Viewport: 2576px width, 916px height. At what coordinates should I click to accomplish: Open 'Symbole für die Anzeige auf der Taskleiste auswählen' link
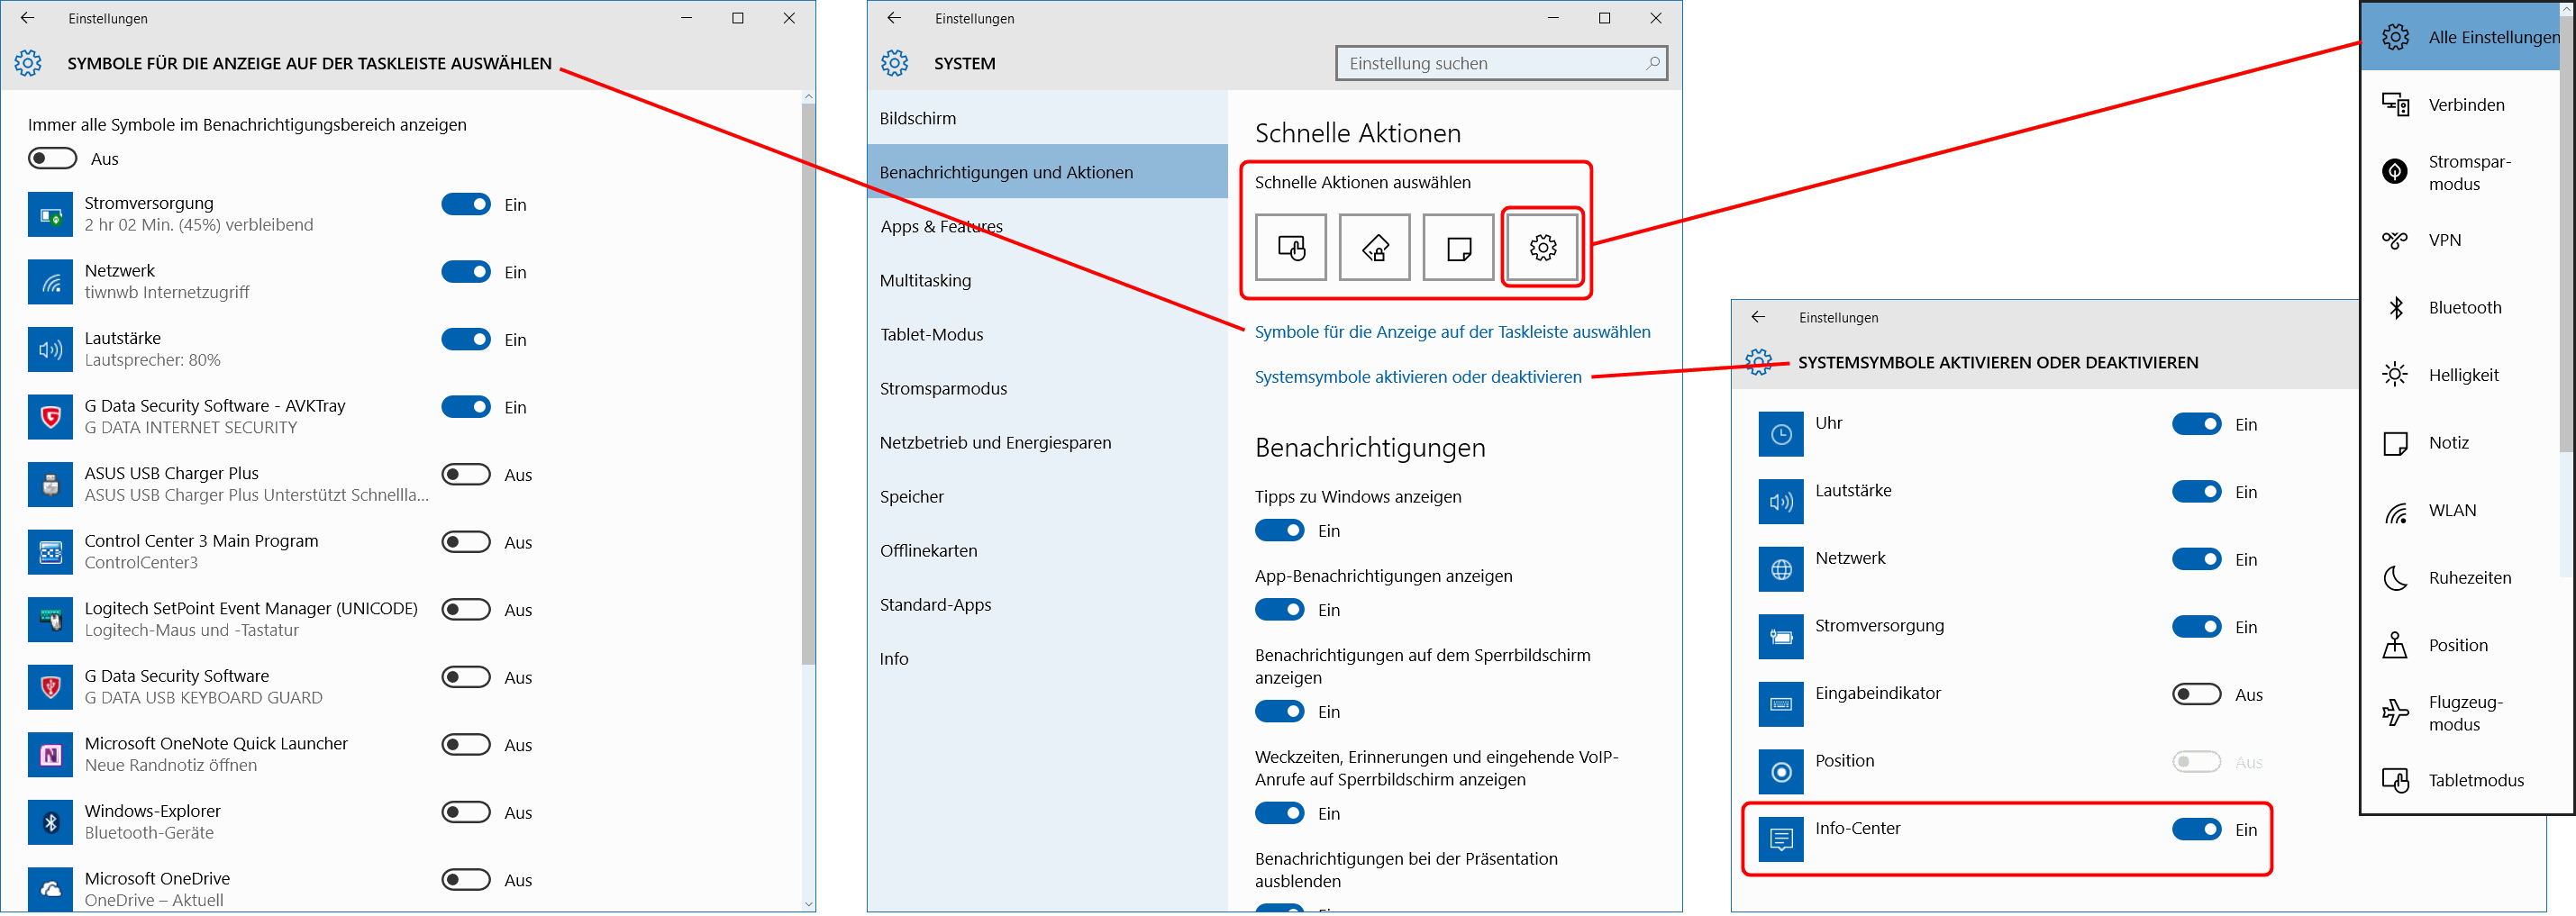coord(1452,332)
